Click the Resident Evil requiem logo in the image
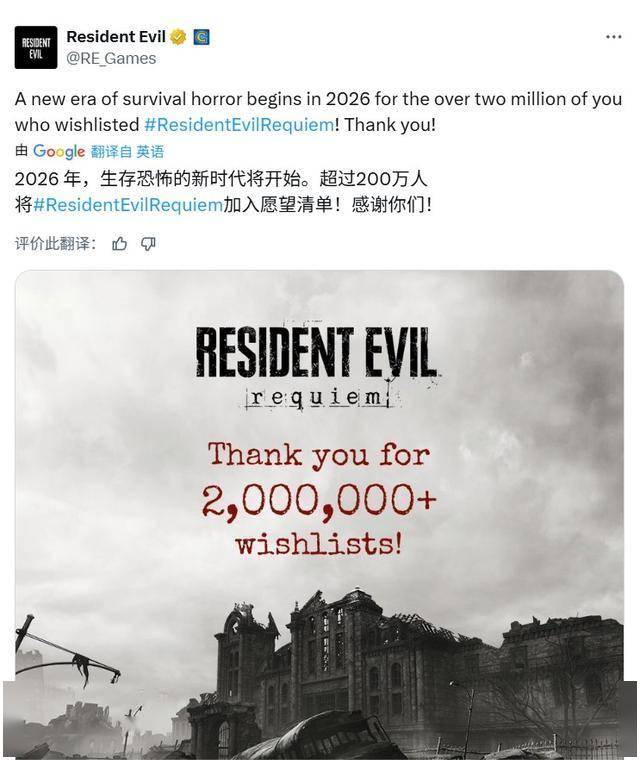Screen dimensions: 640x760 (x=317, y=367)
